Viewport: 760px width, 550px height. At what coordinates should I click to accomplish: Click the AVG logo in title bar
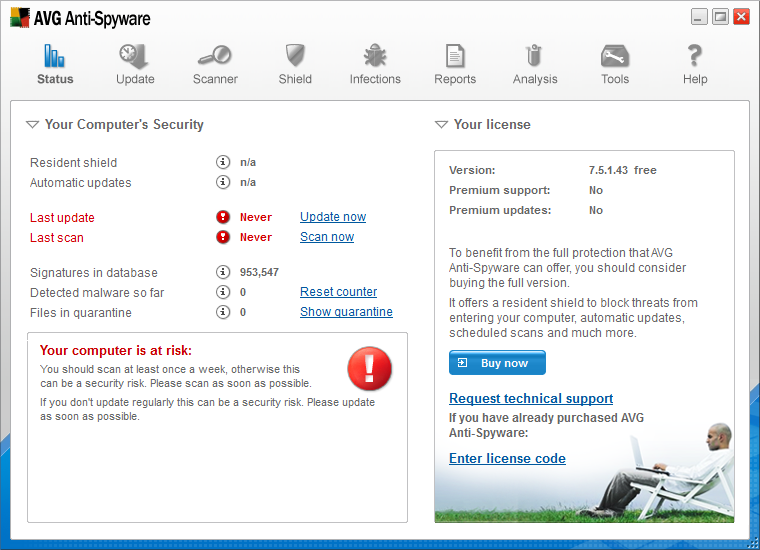click(20, 17)
